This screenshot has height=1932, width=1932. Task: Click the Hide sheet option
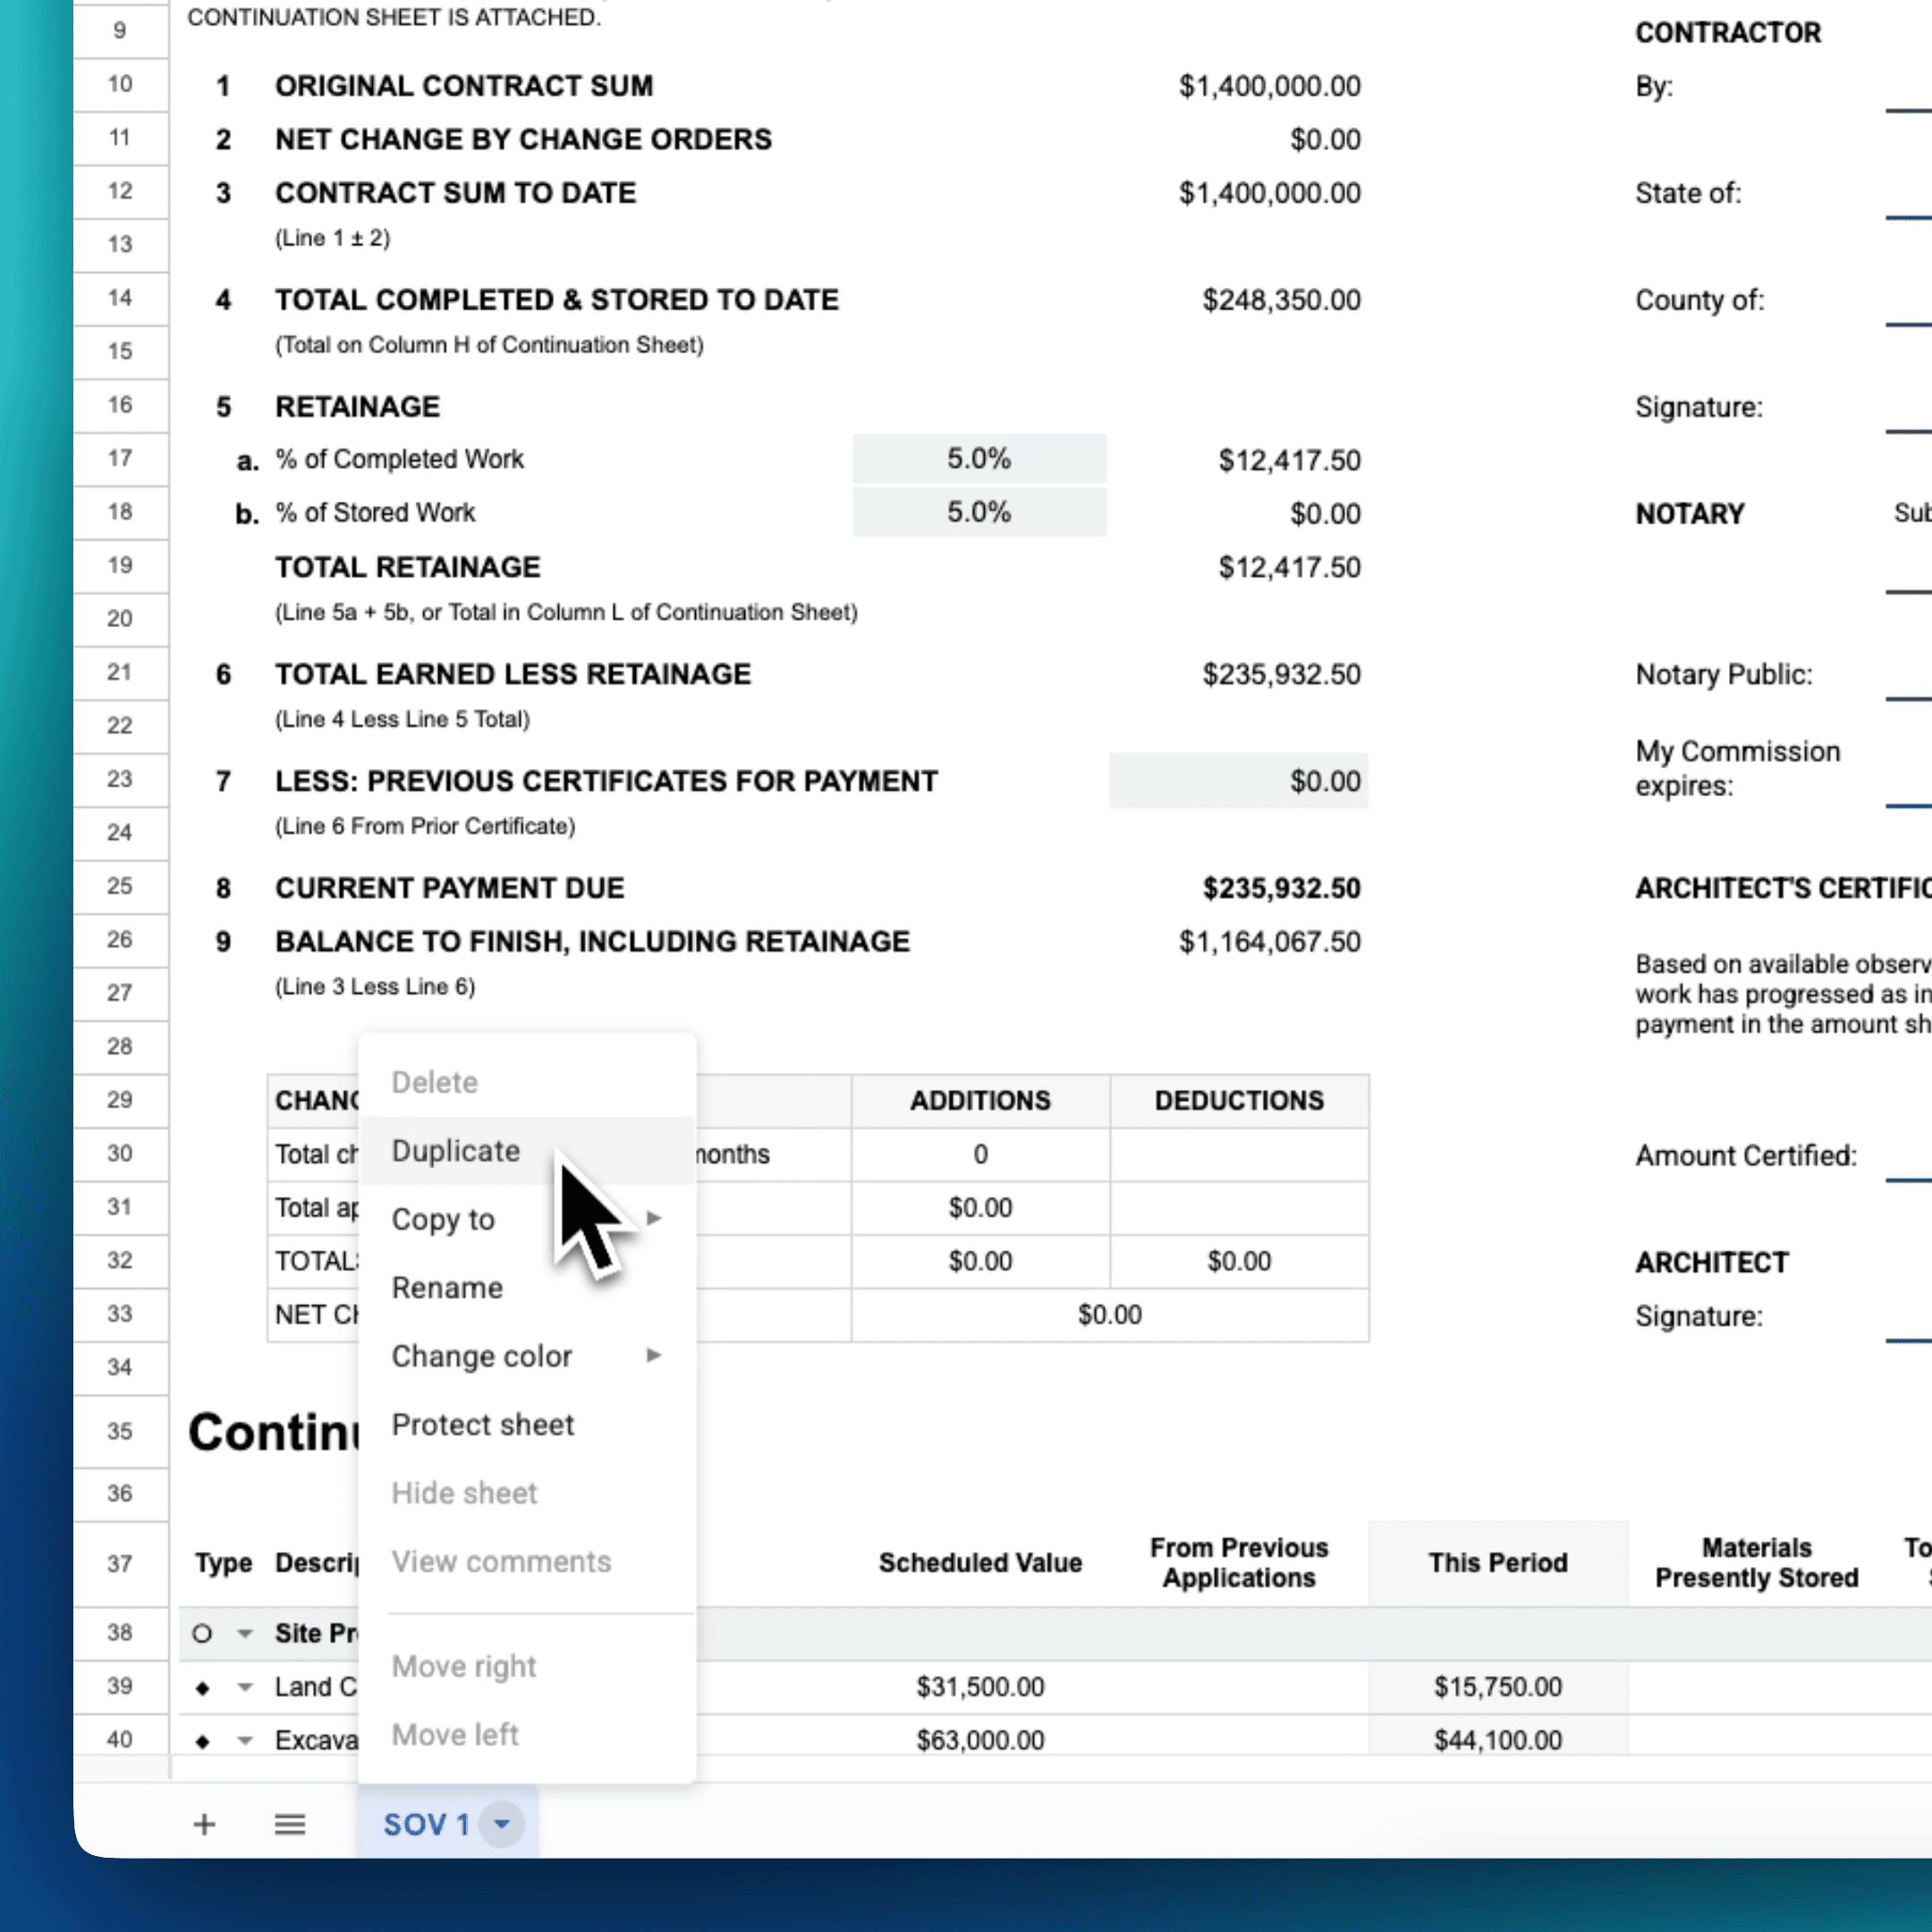(x=464, y=1492)
